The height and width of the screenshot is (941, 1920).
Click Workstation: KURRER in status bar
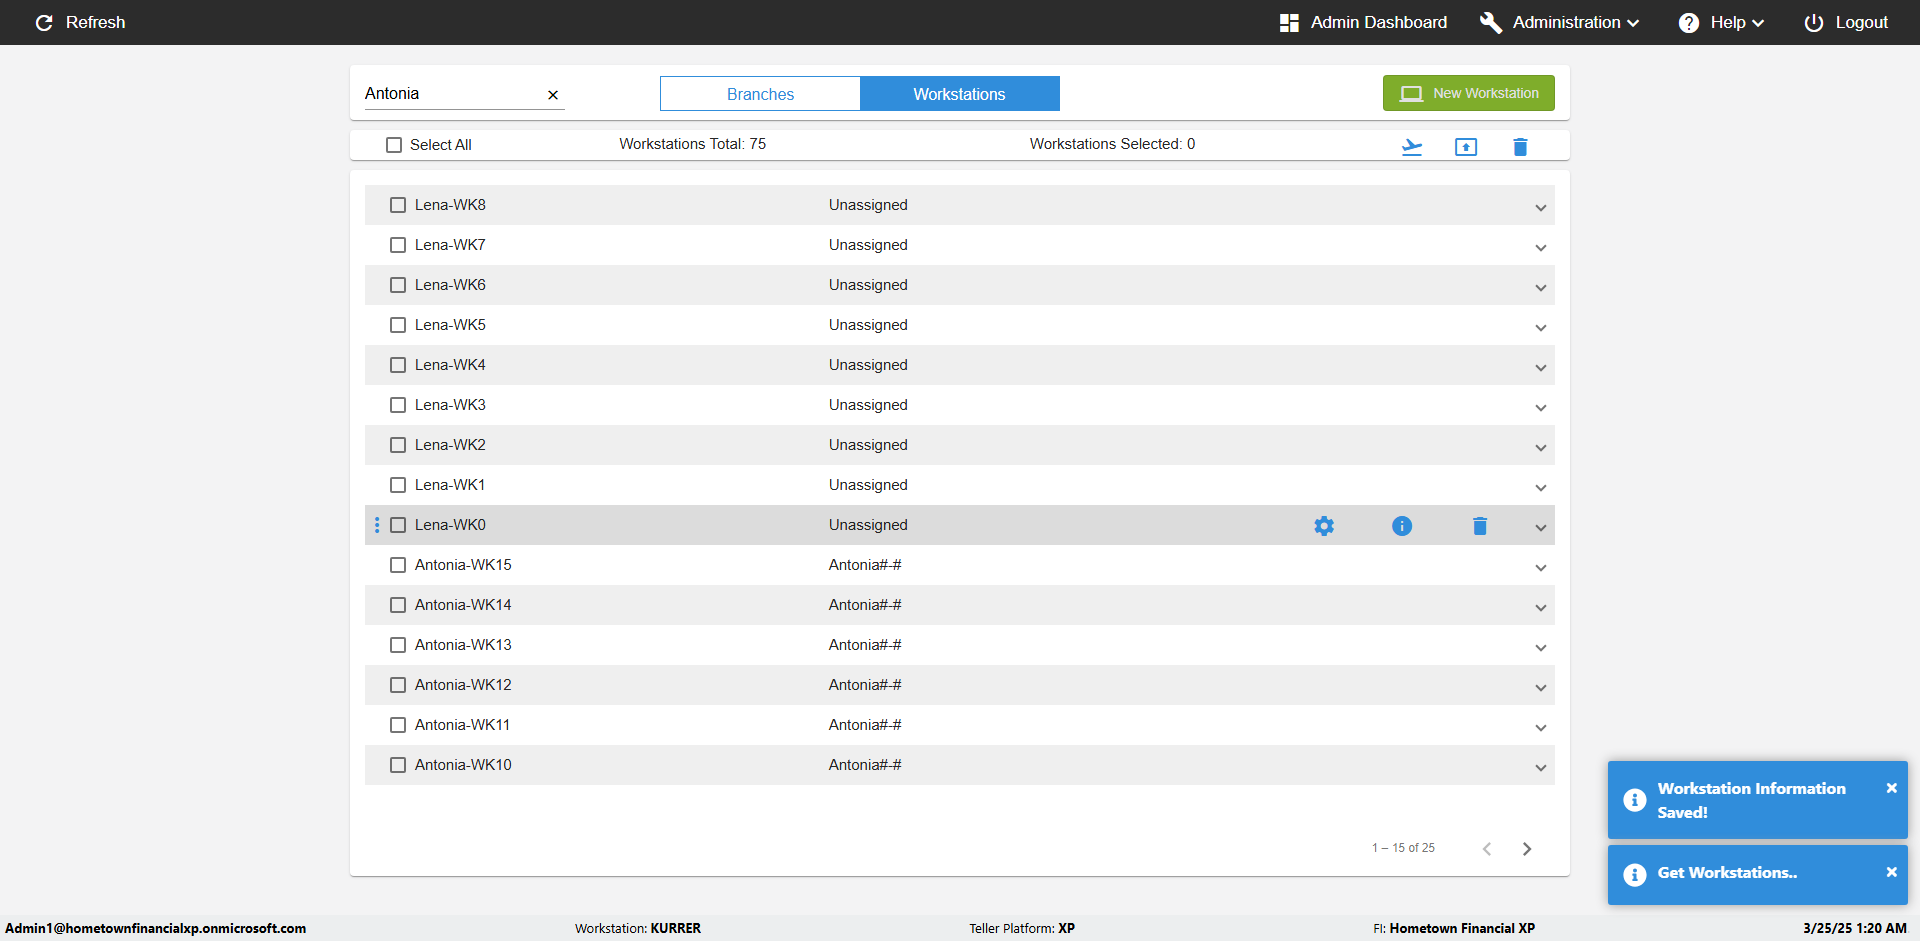click(x=638, y=928)
